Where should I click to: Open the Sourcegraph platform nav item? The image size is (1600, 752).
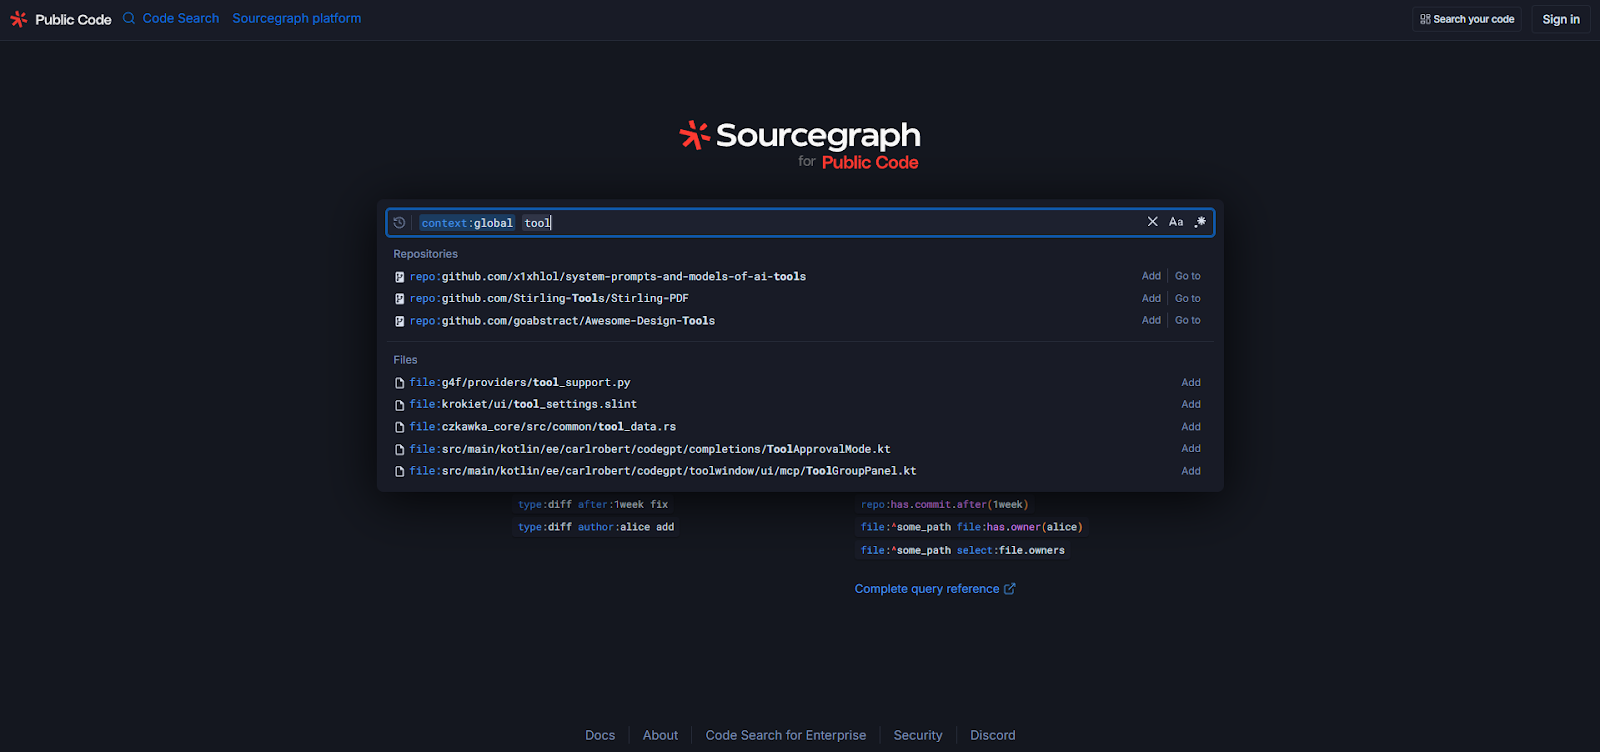coord(297,18)
